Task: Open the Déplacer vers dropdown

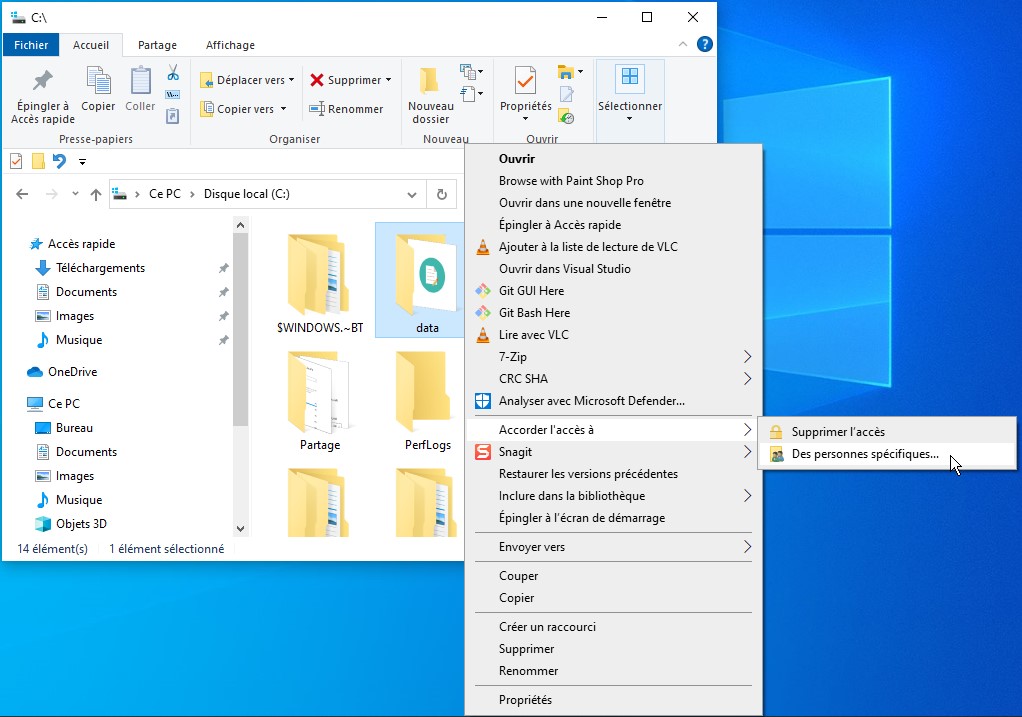Action: pyautogui.click(x=249, y=80)
